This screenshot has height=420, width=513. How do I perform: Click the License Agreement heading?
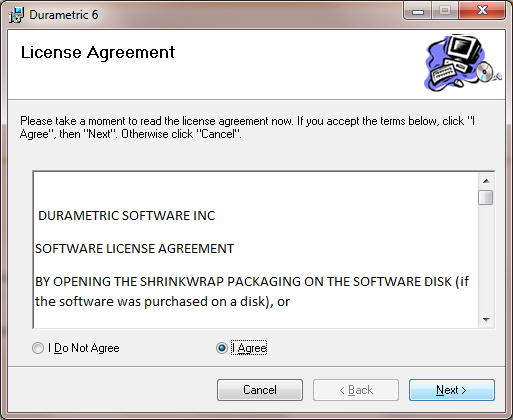98,52
